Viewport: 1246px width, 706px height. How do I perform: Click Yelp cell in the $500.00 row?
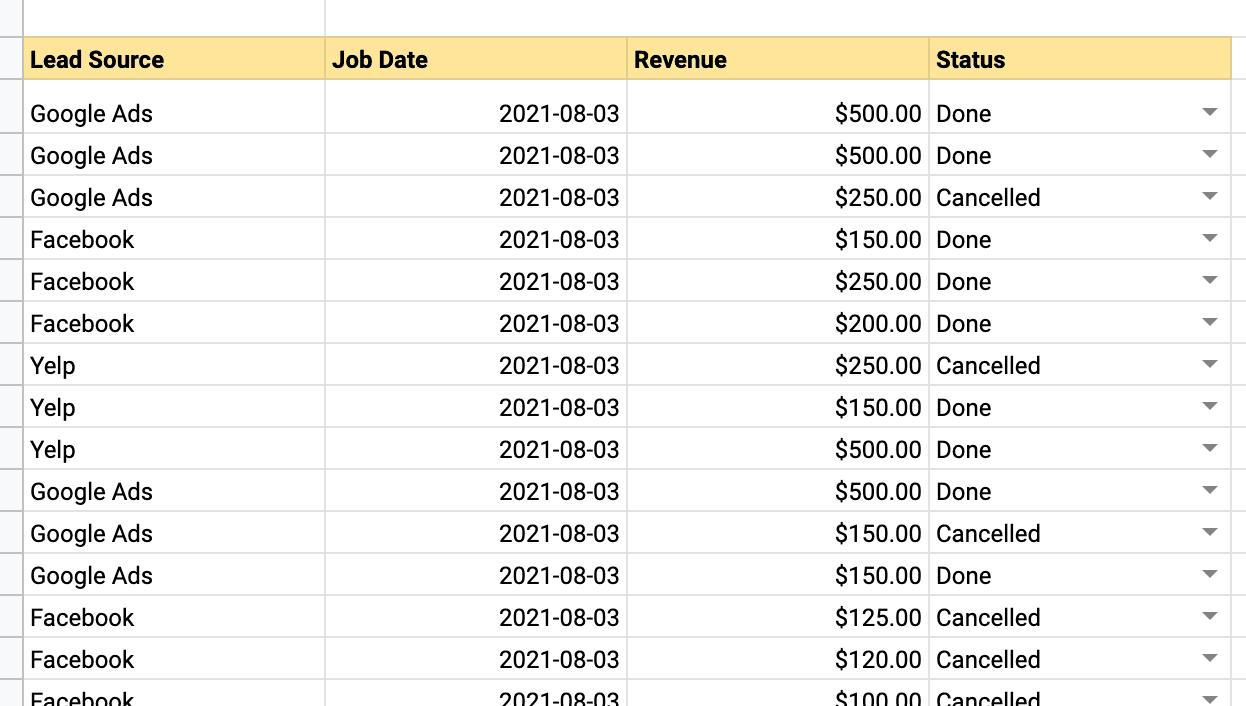(x=174, y=449)
